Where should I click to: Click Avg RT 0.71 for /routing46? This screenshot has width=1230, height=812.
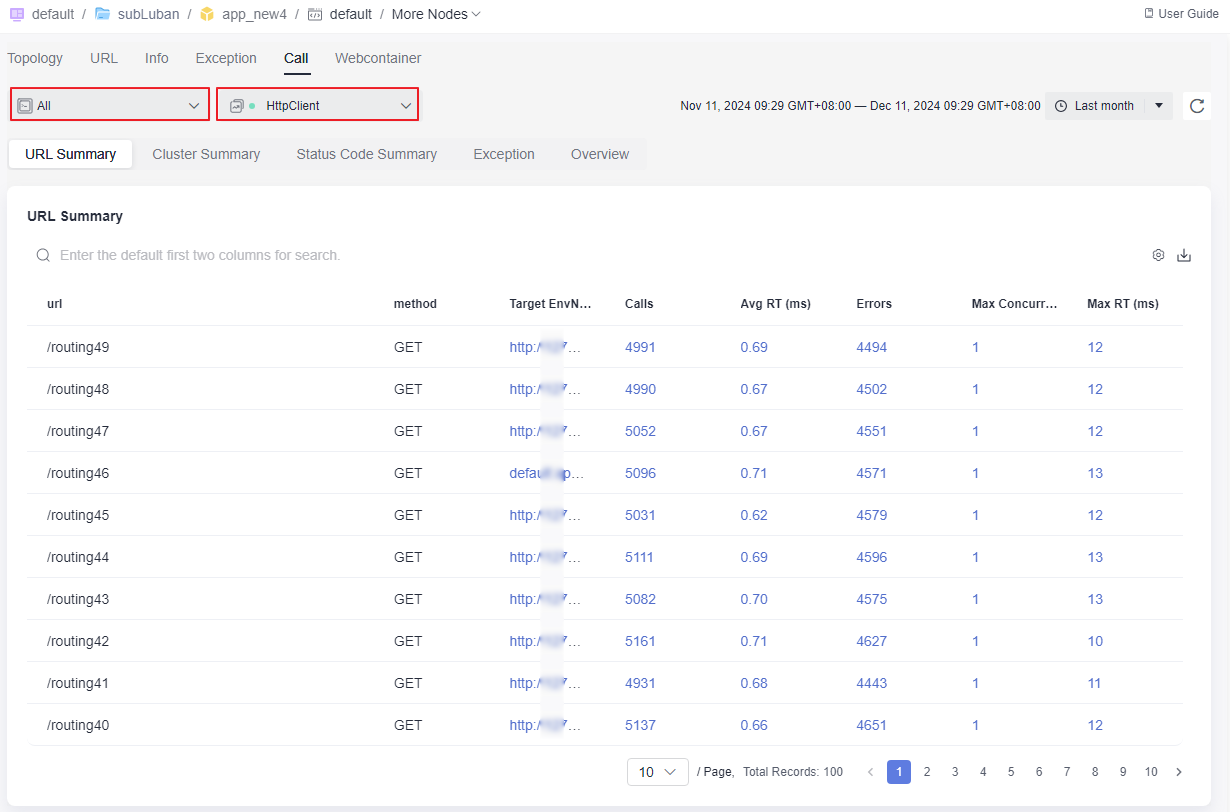point(754,473)
